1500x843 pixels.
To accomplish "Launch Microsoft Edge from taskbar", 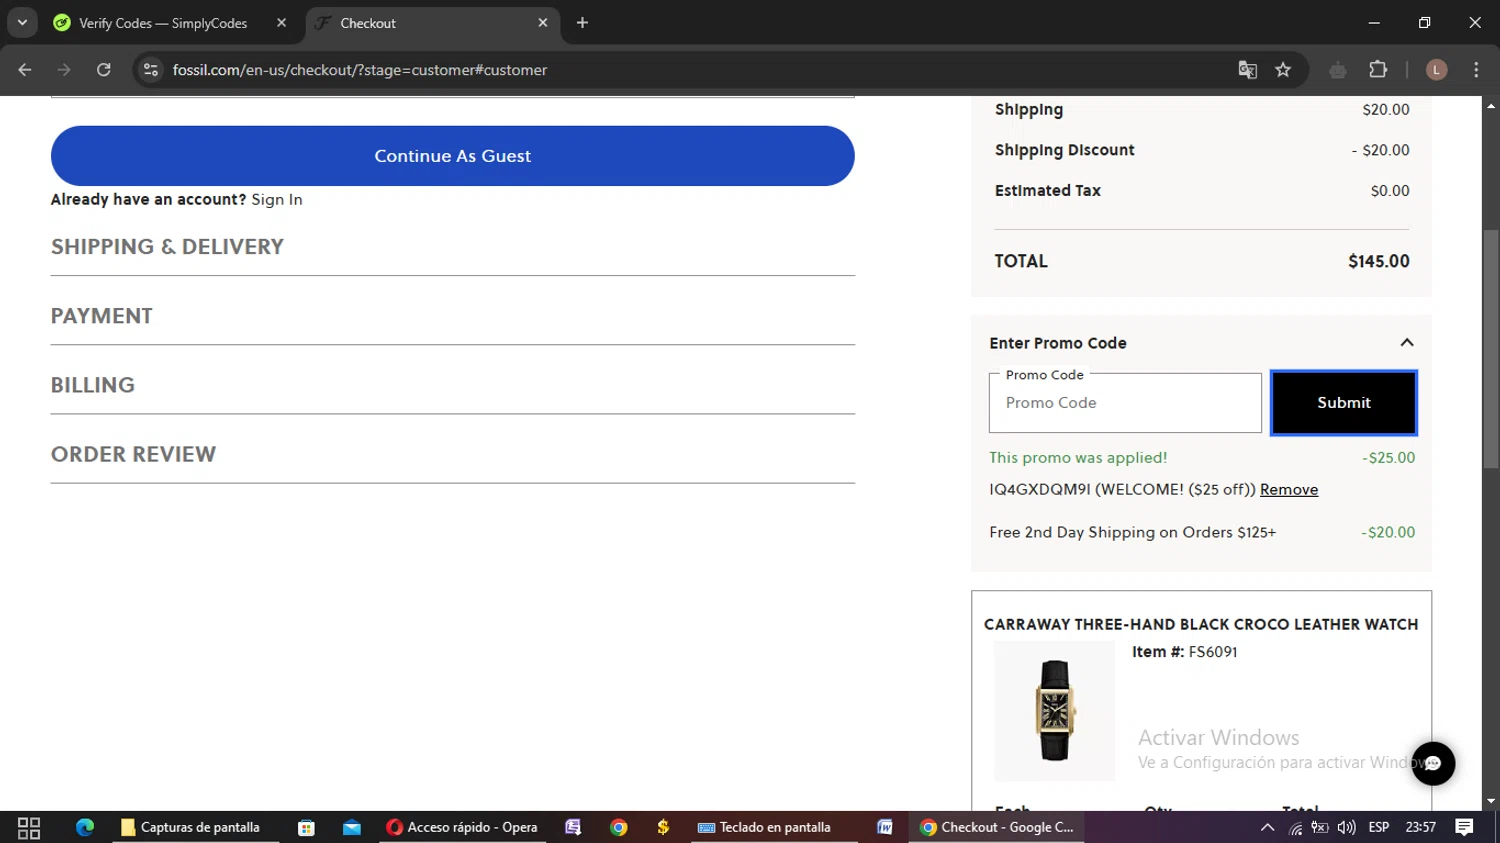I will pos(85,828).
